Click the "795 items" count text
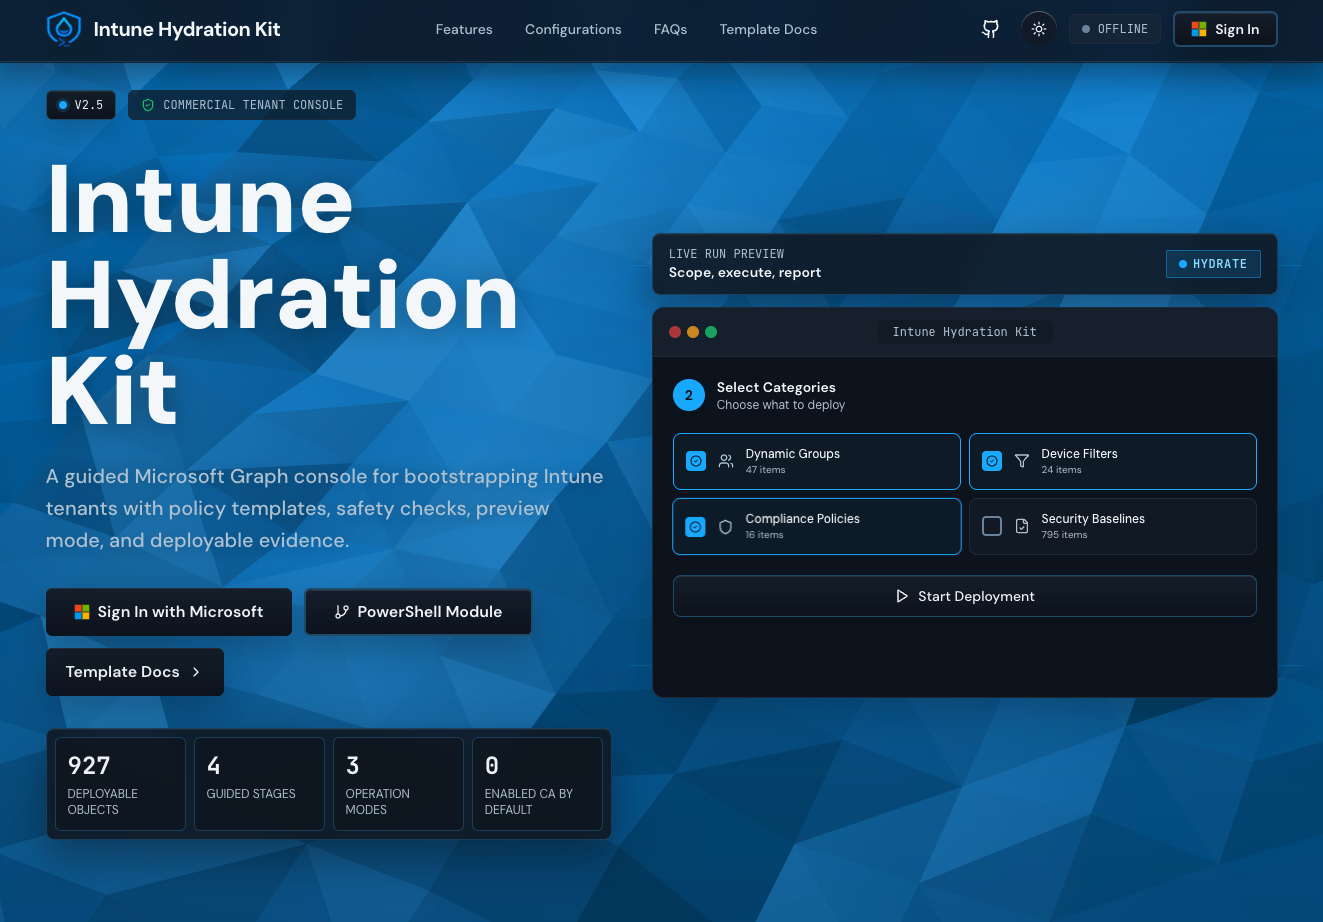 (1064, 535)
